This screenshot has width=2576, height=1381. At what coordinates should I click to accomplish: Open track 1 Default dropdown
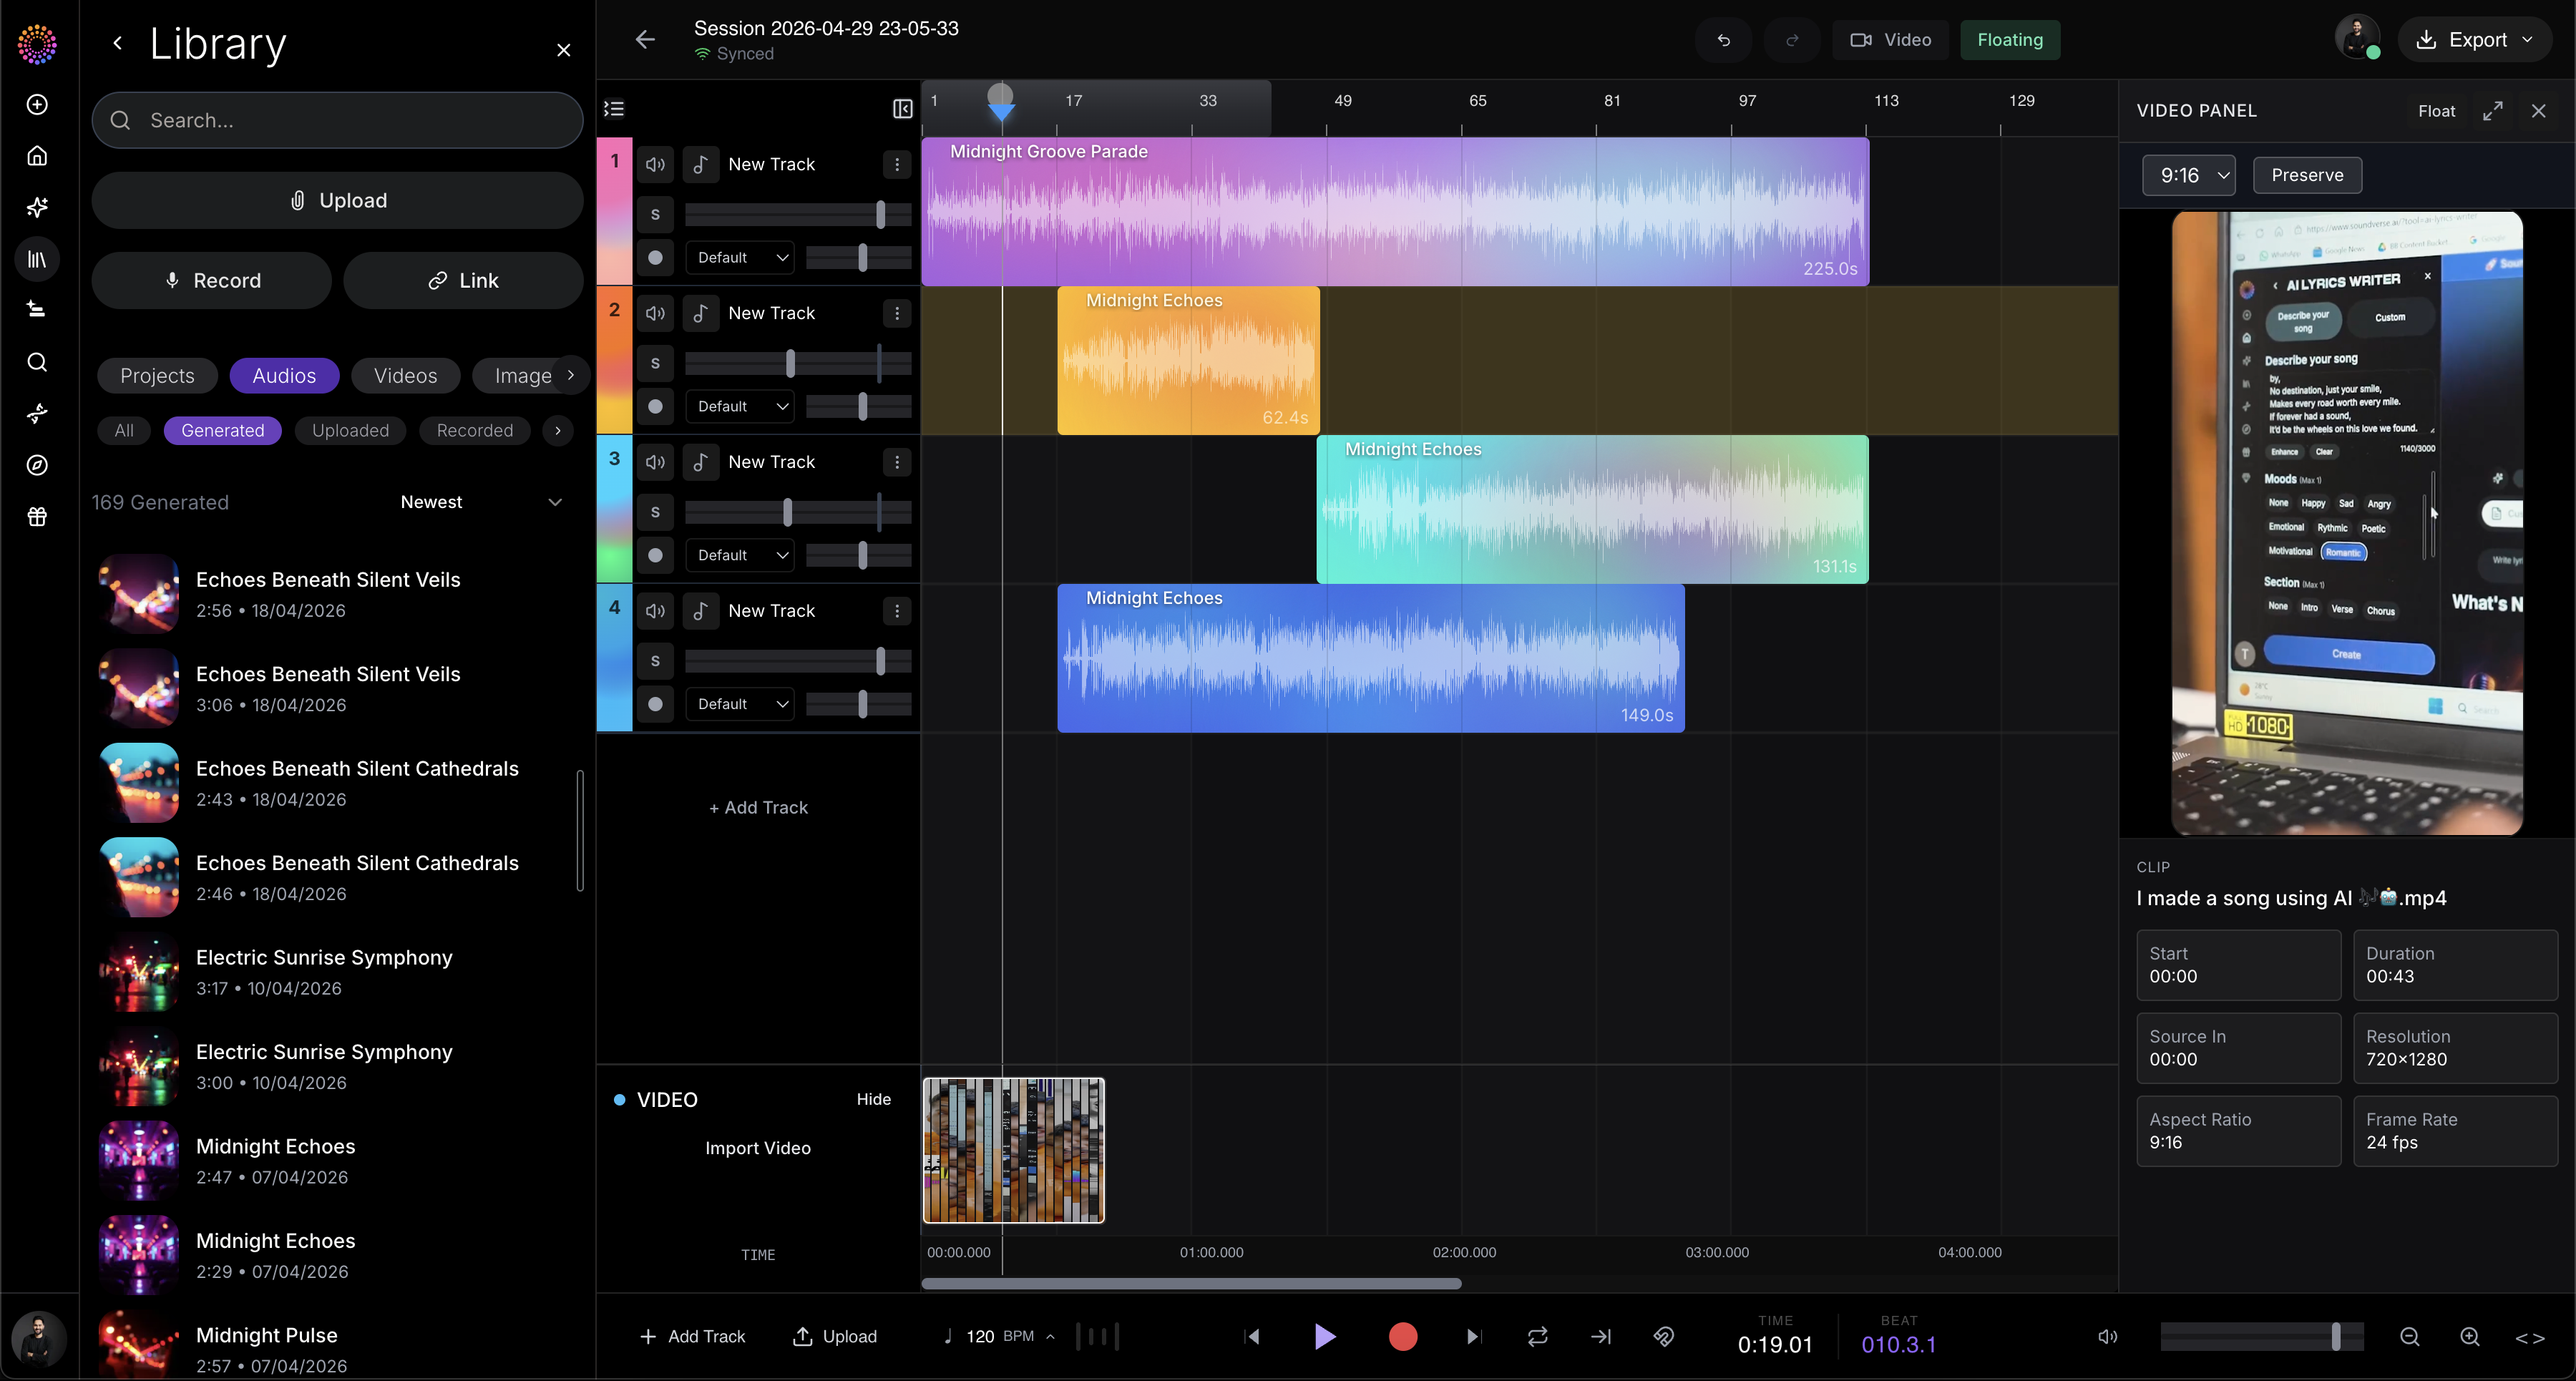(741, 257)
